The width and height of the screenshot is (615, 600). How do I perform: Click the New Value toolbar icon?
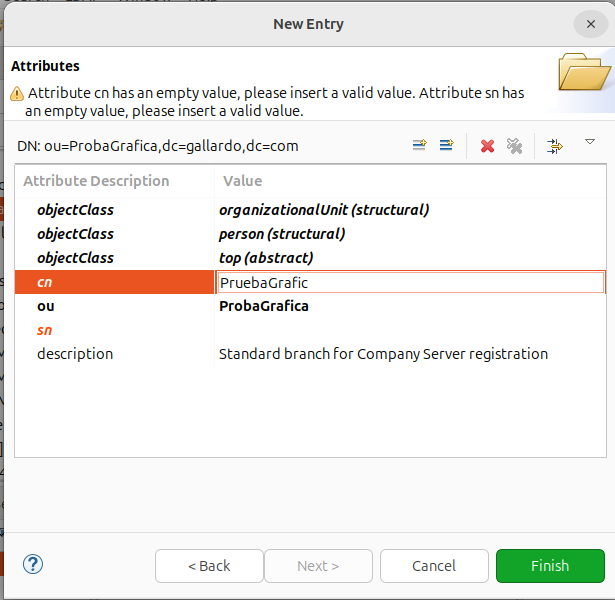(x=447, y=146)
